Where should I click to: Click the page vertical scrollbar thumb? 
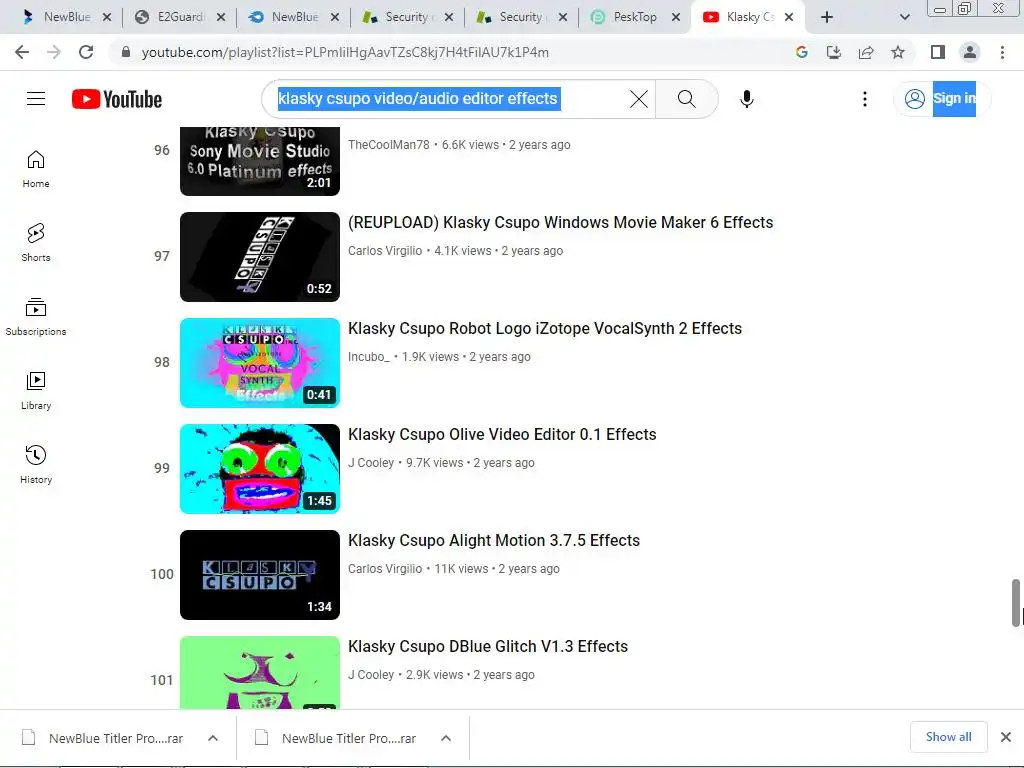coord(1016,603)
